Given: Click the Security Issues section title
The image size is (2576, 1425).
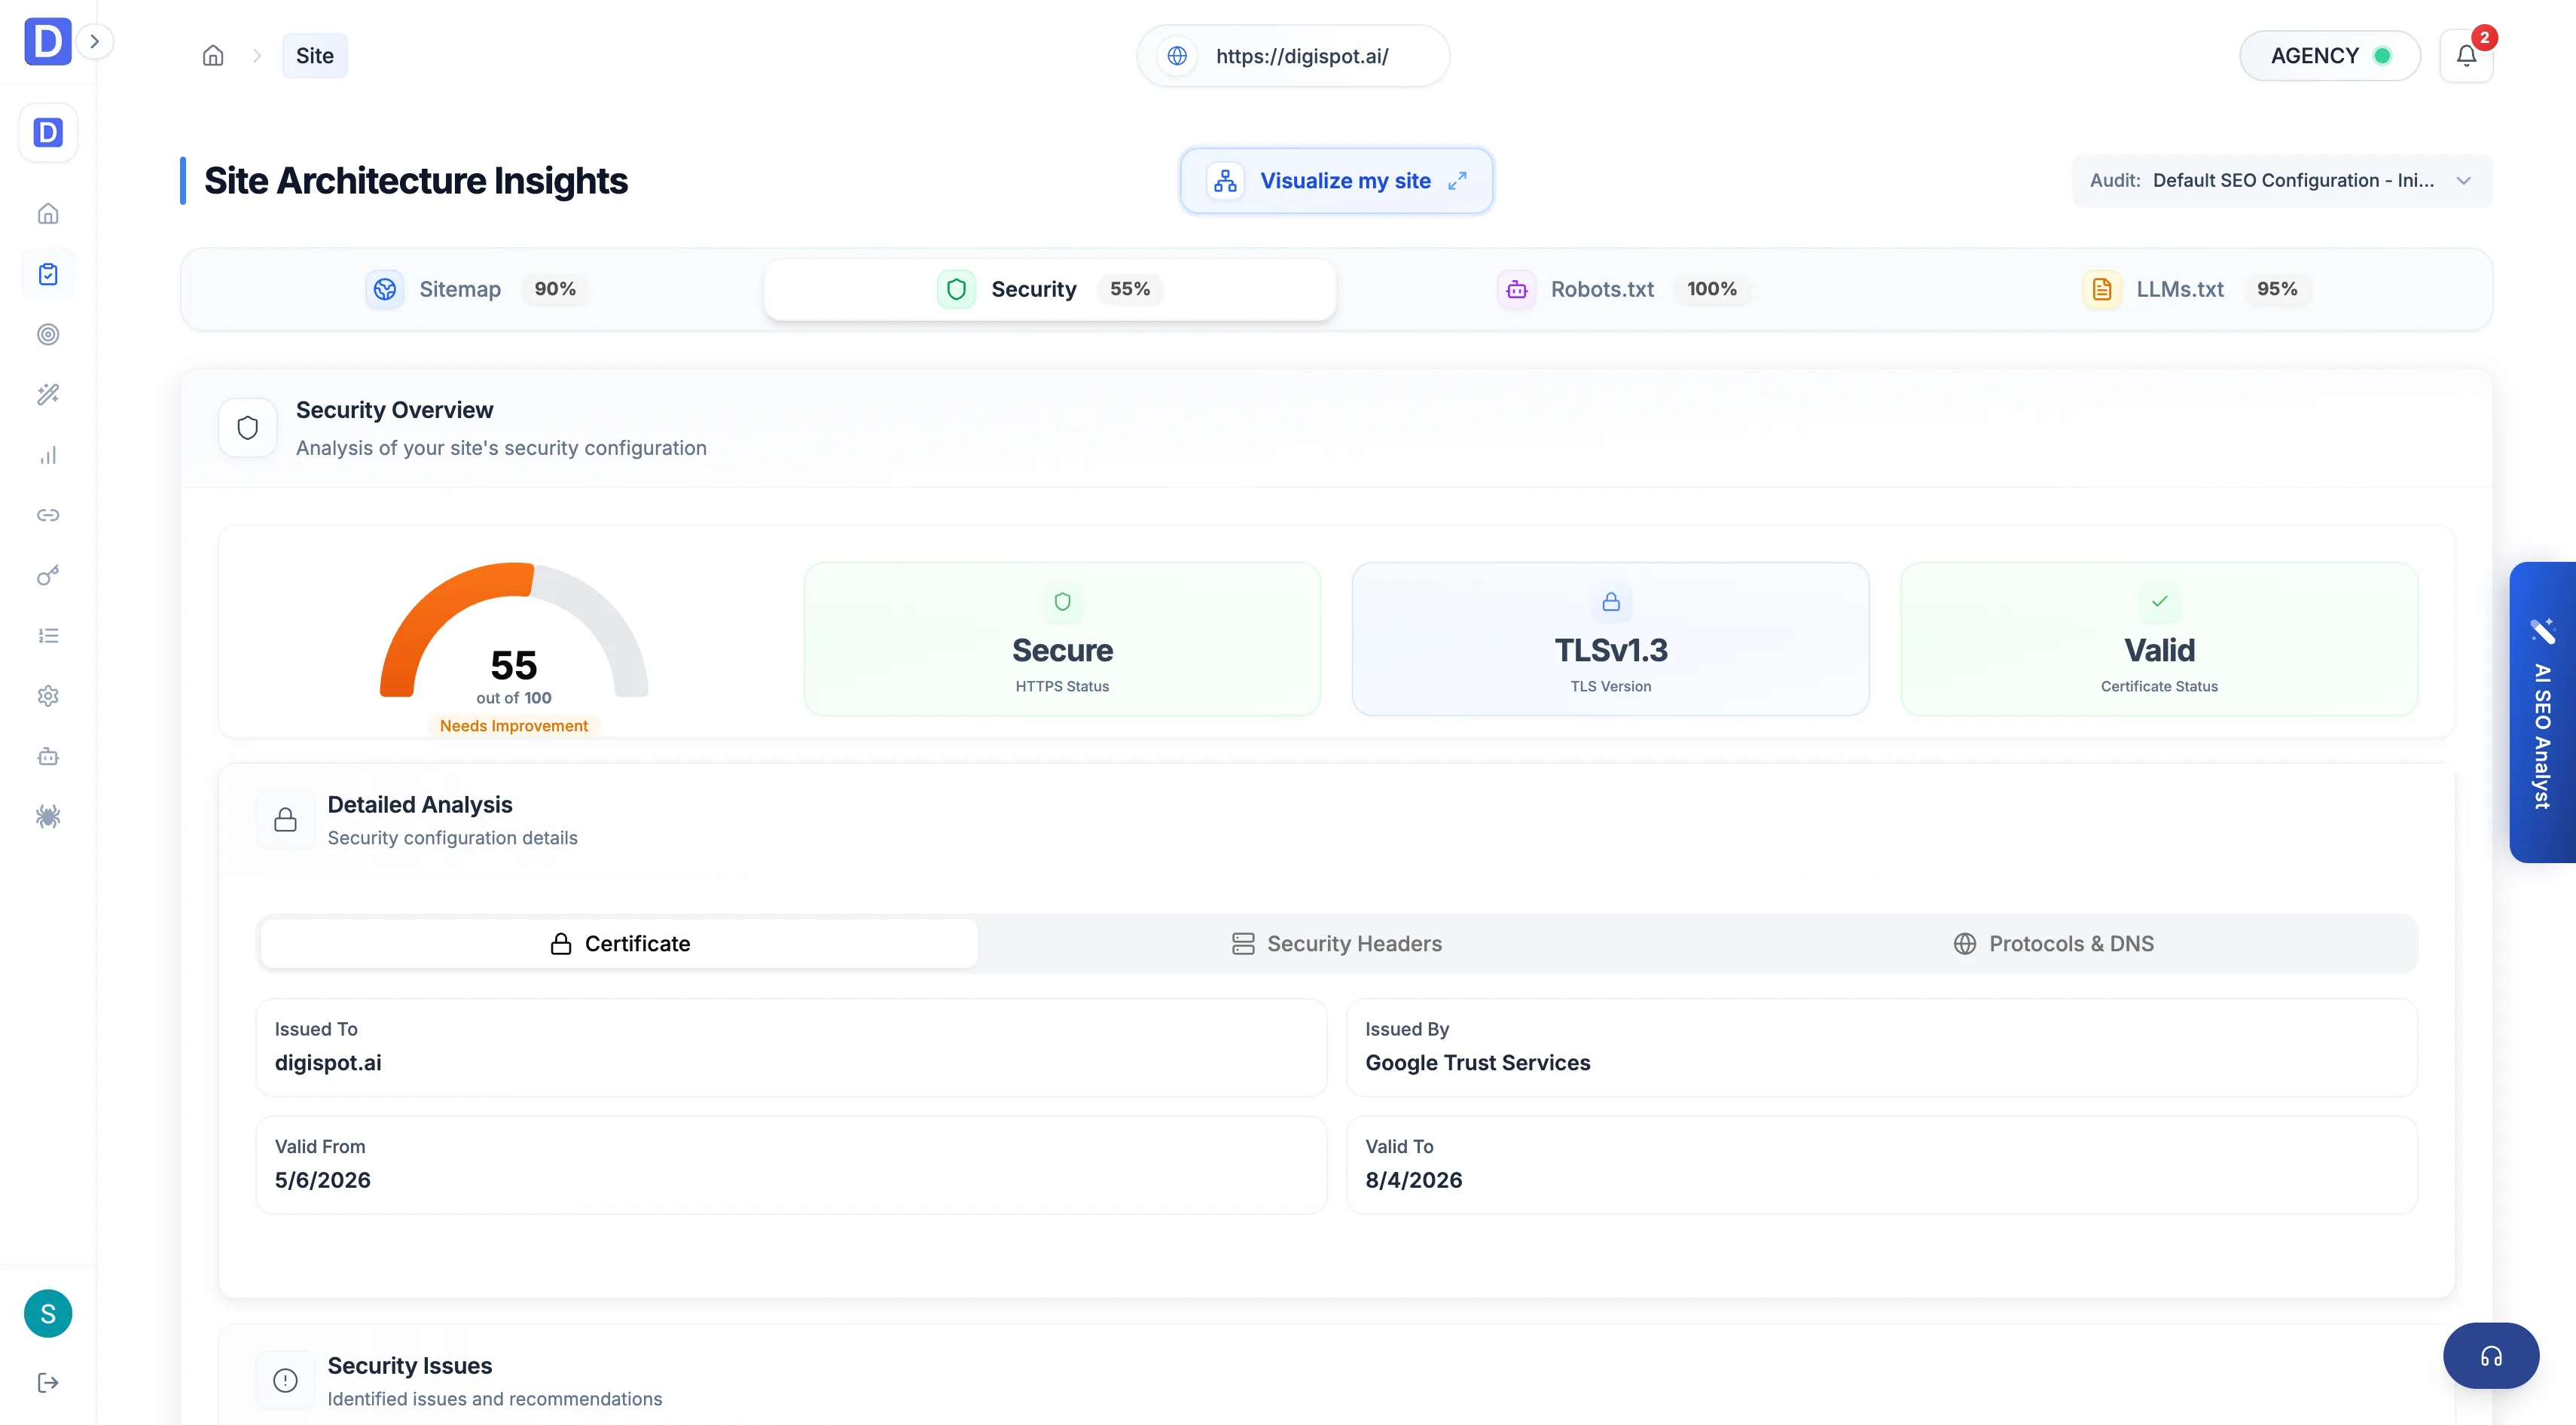Looking at the screenshot, I should pyautogui.click(x=410, y=1366).
